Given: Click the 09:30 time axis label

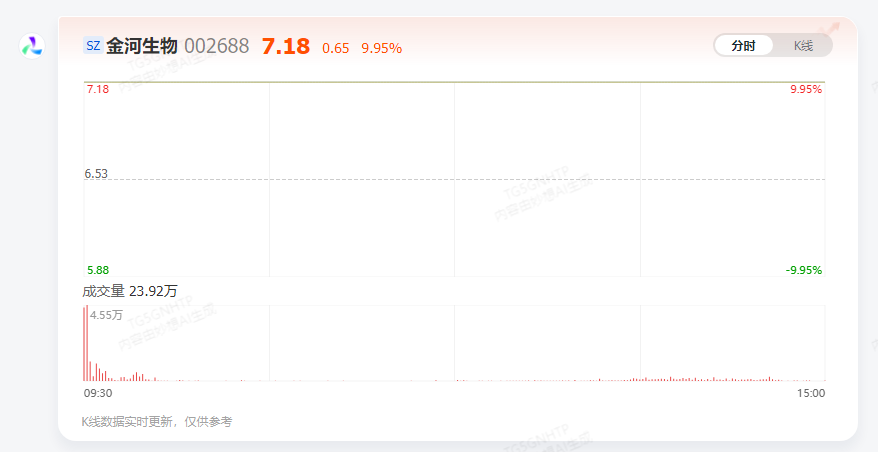Looking at the screenshot, I should point(98,393).
